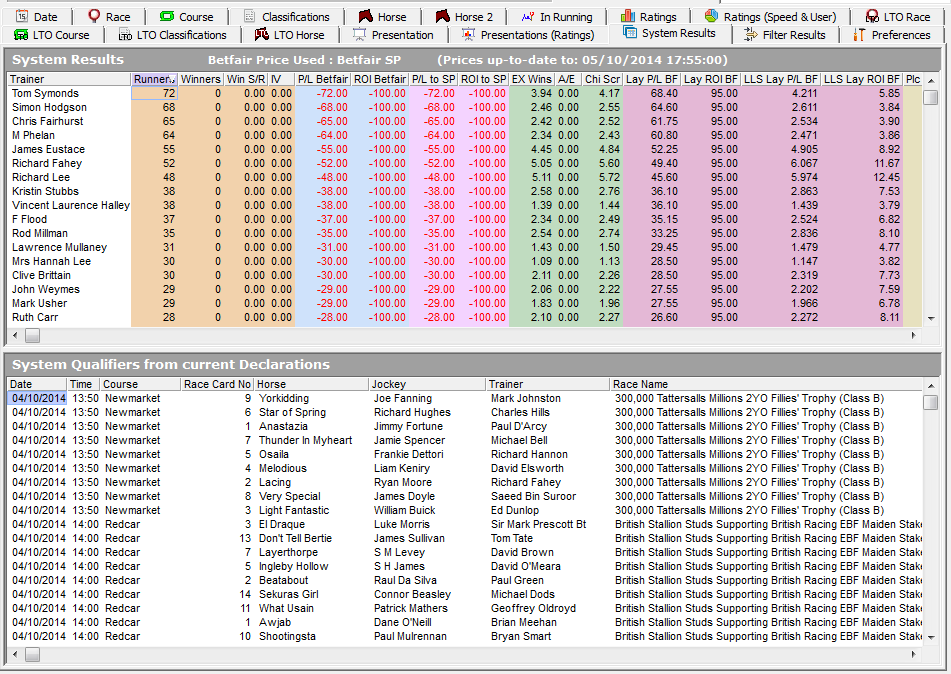Click the Winners column header

pos(201,79)
